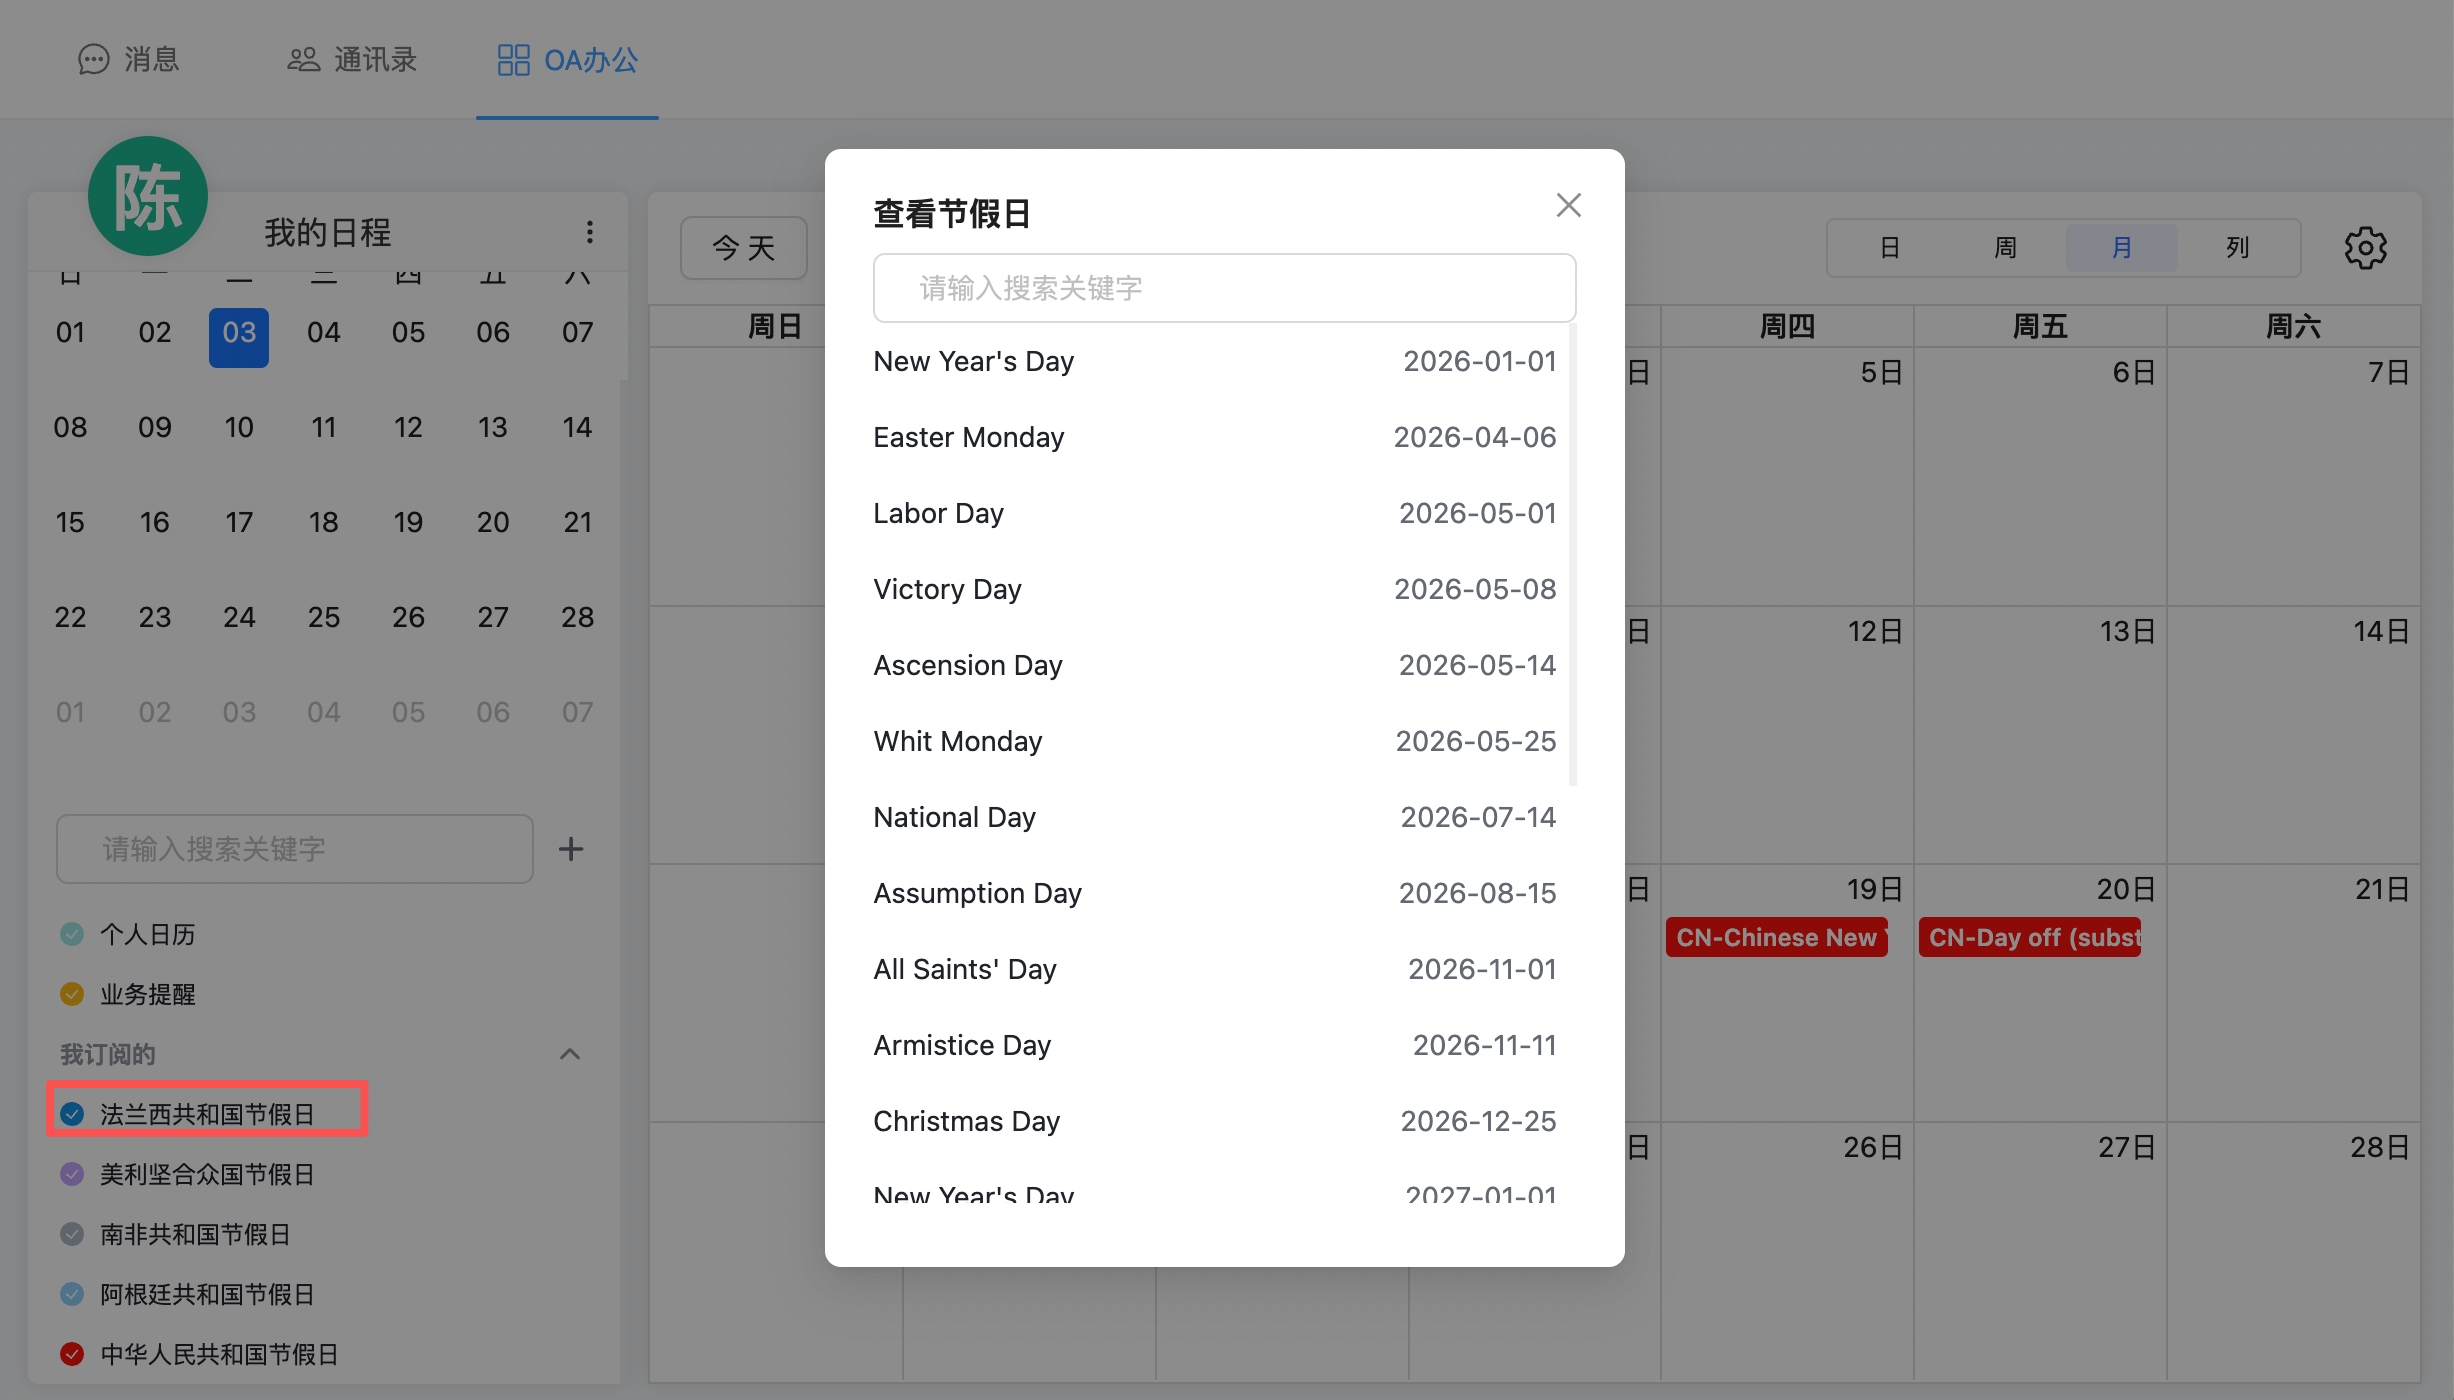Screen dimensions: 2454x1400
Task: Click the plus icon to add a calendar
Action: click(x=571, y=849)
